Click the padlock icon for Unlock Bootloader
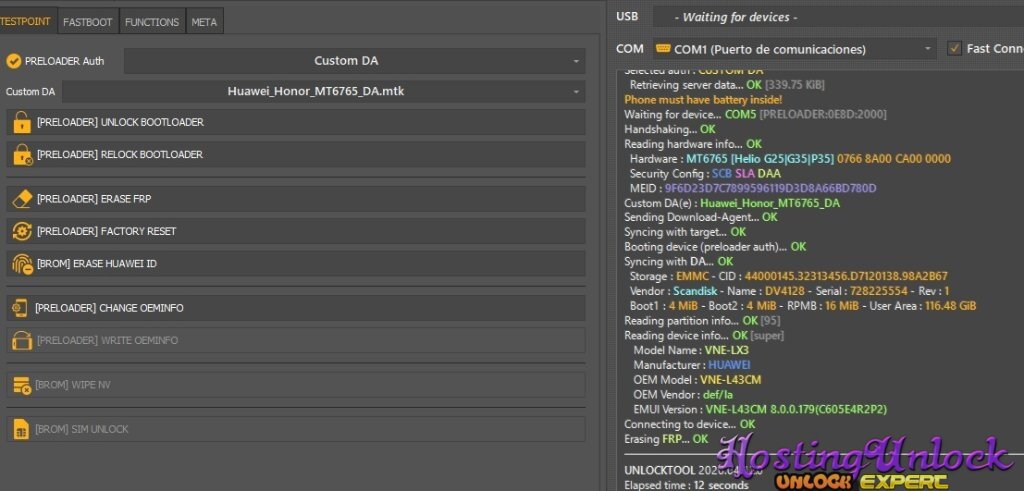Screen dimensions: 1024x491 21,123
